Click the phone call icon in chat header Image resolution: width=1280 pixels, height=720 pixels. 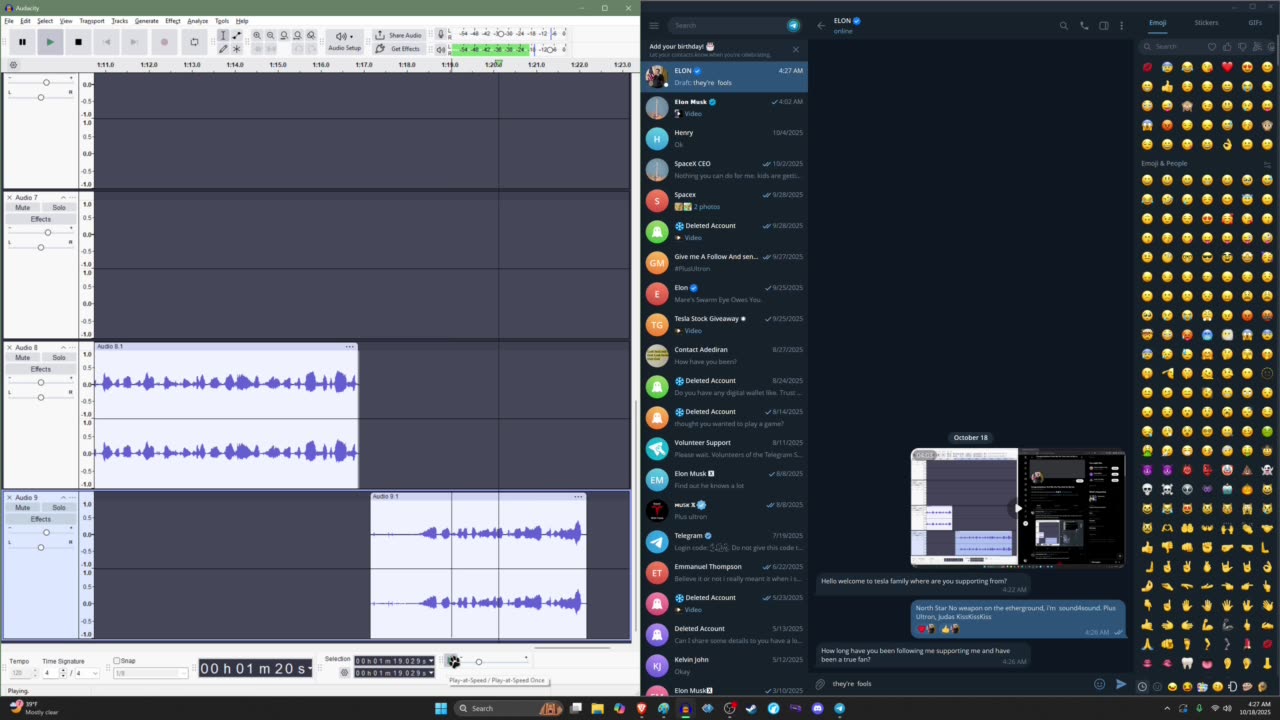point(1084,25)
